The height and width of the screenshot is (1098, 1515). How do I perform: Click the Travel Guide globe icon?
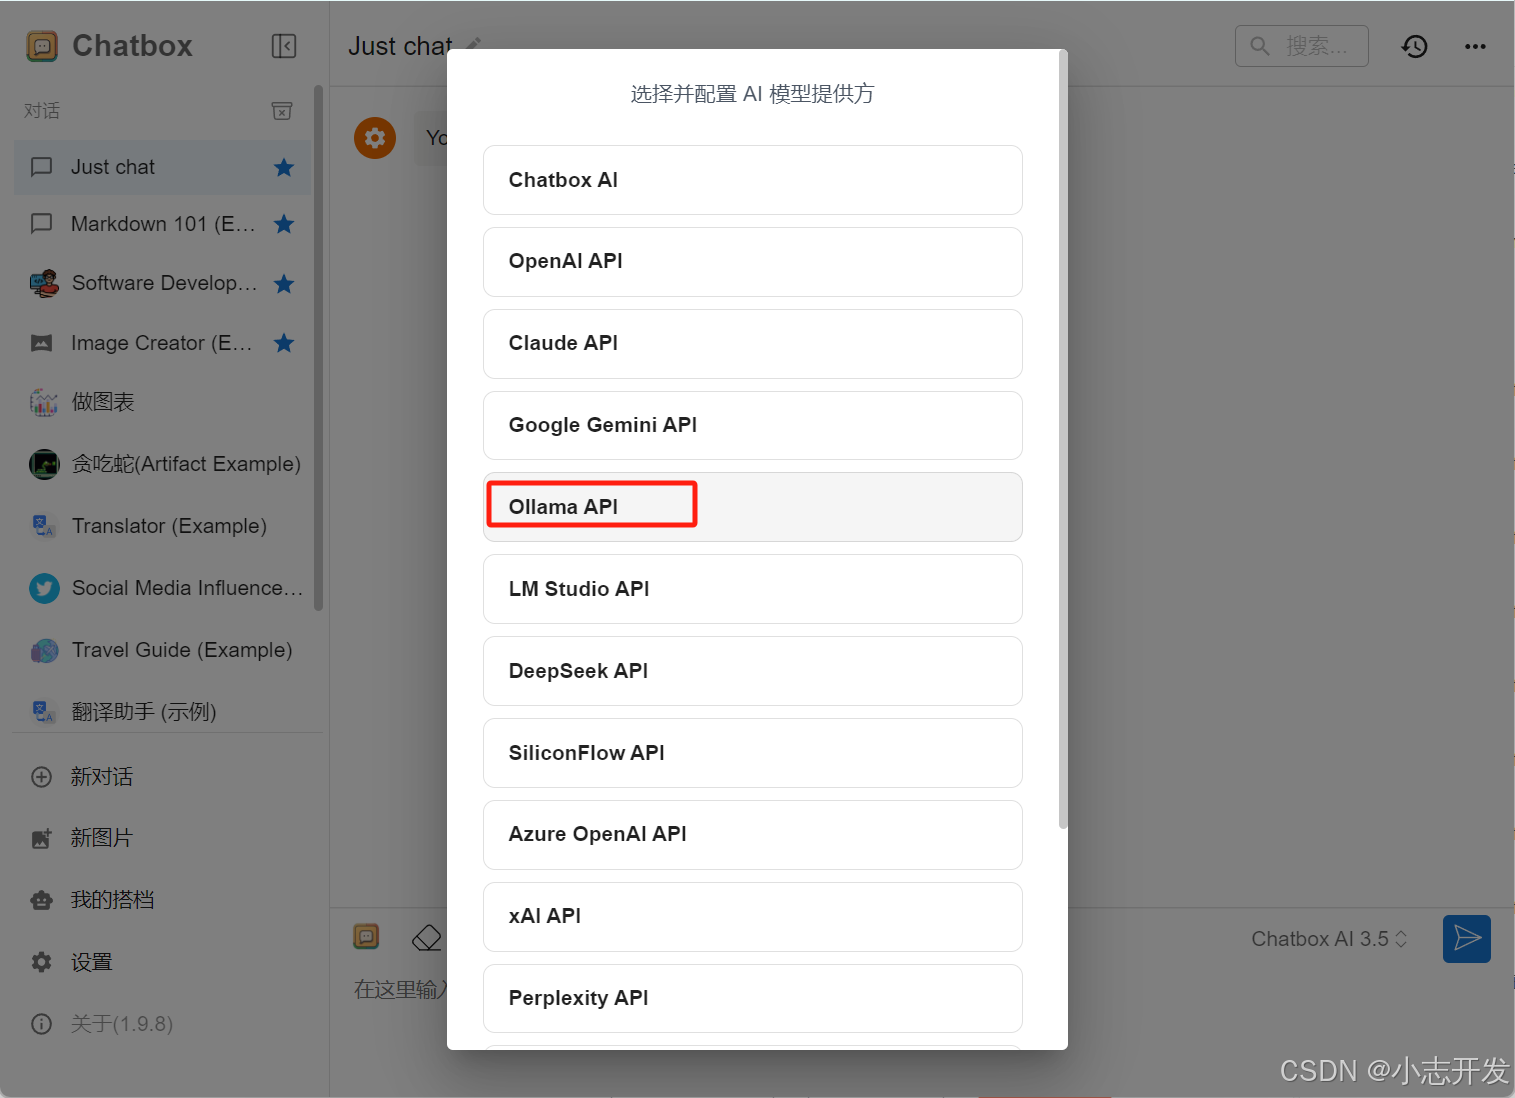44,651
